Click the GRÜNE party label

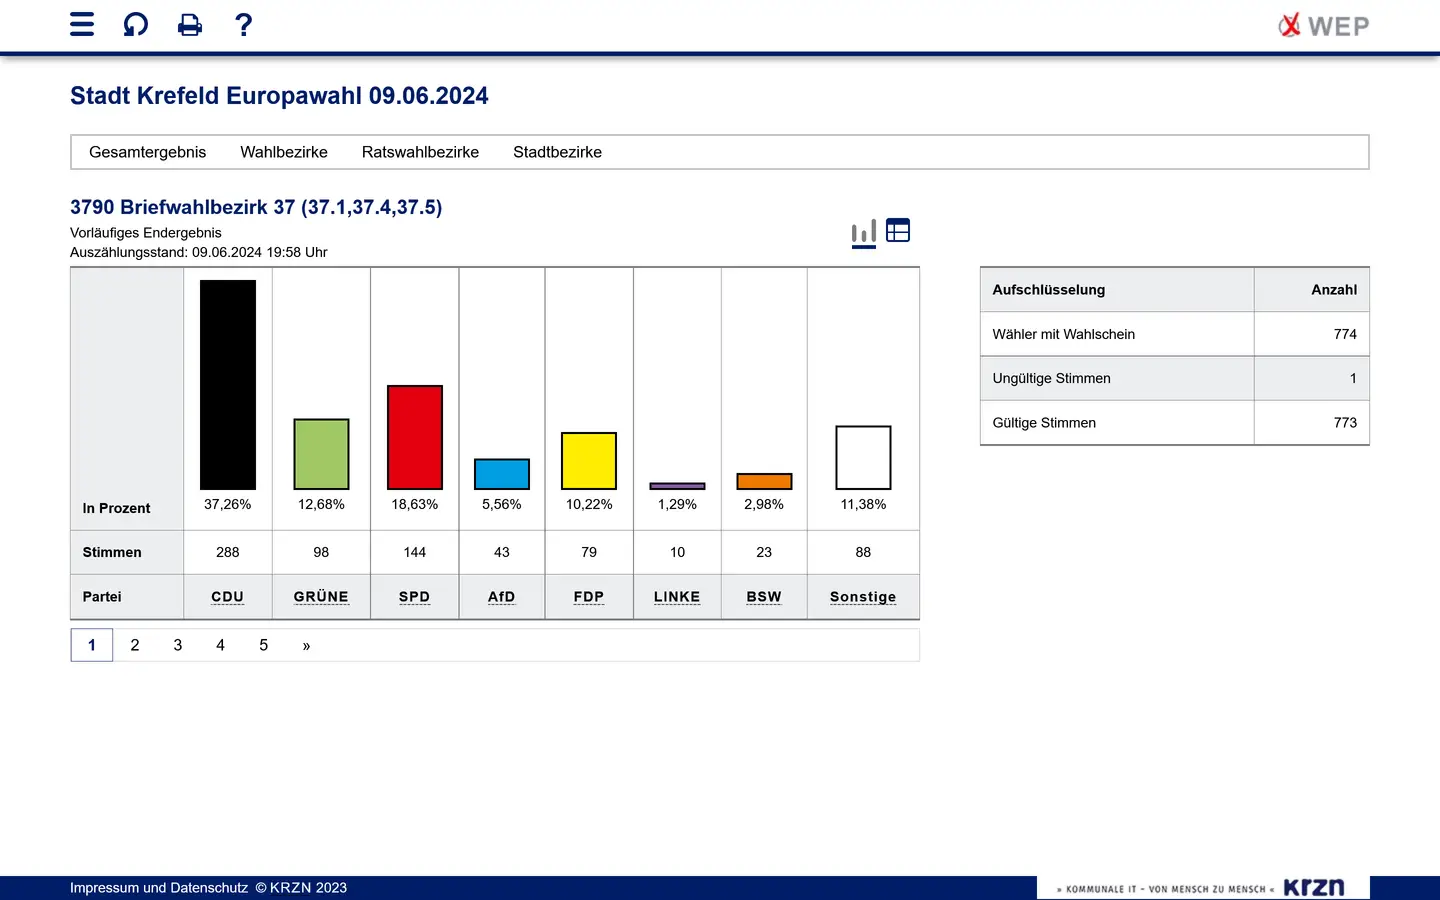click(x=321, y=597)
